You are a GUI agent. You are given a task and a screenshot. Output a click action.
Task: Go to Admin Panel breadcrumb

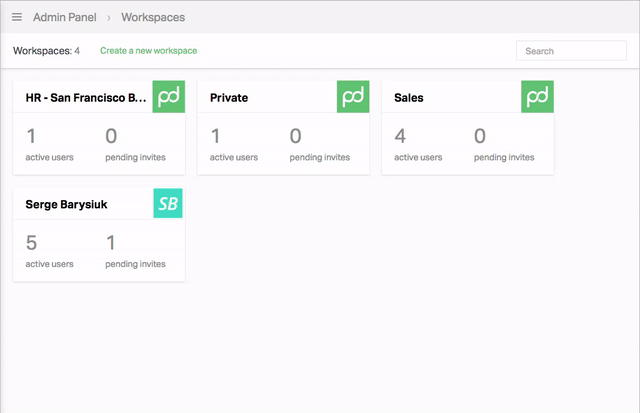point(65,17)
